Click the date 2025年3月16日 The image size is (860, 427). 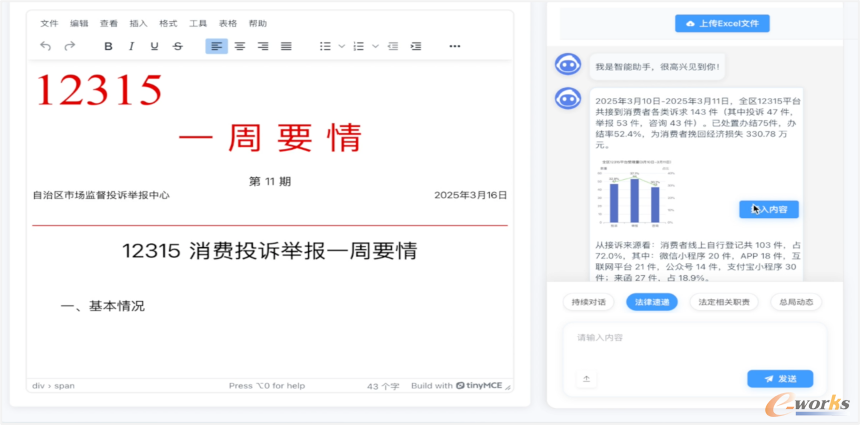pyautogui.click(x=471, y=195)
